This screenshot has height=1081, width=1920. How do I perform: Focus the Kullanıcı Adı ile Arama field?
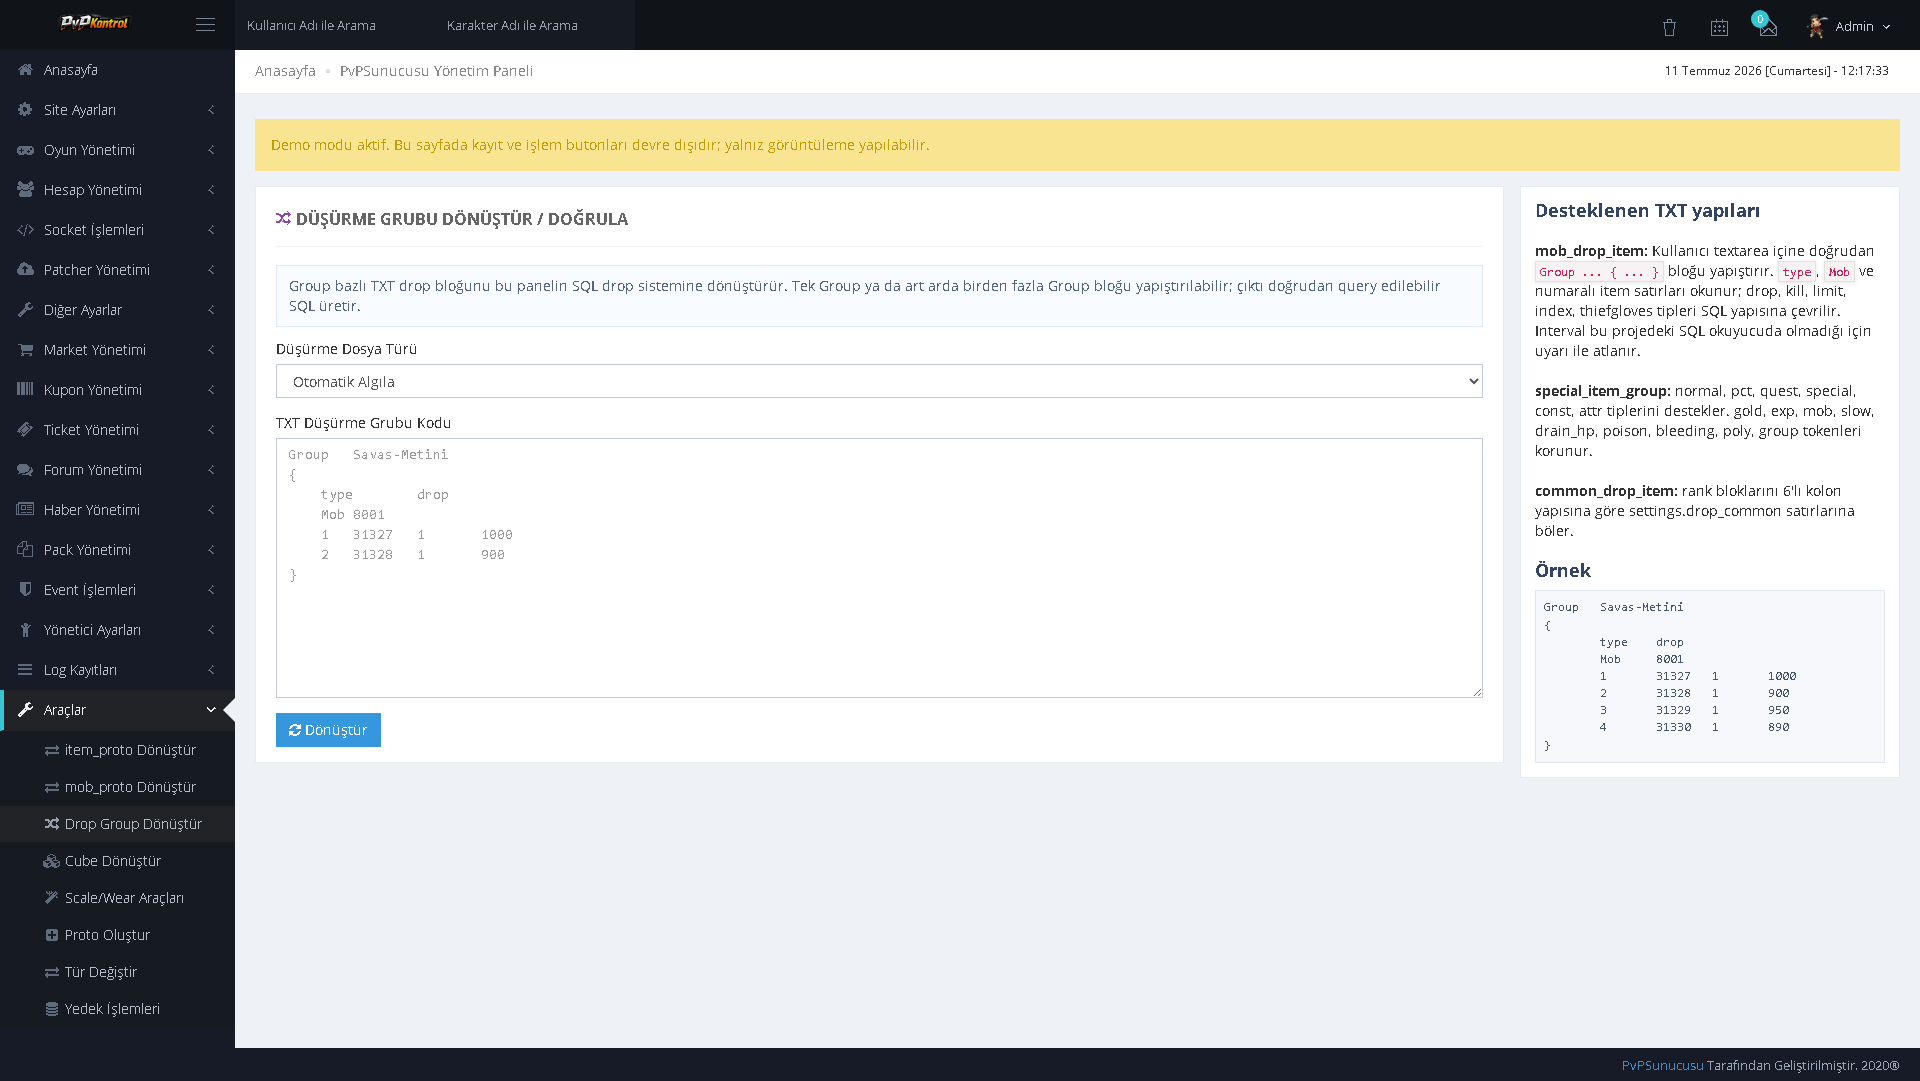tap(335, 25)
